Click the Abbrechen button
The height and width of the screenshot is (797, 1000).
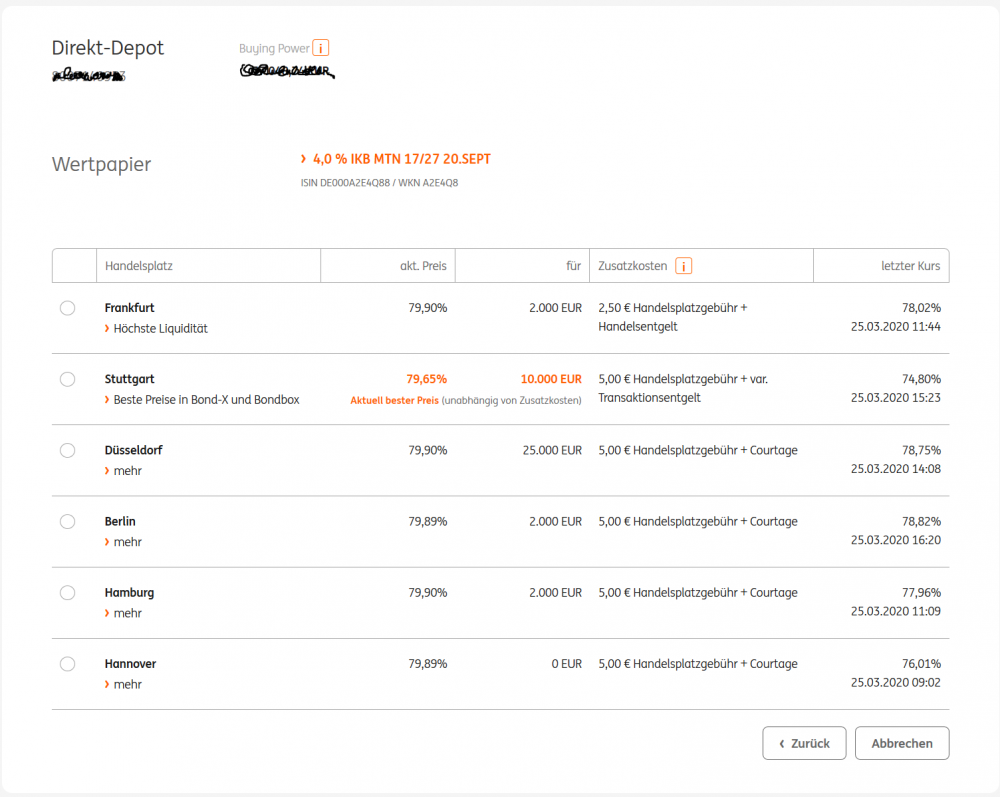(902, 743)
